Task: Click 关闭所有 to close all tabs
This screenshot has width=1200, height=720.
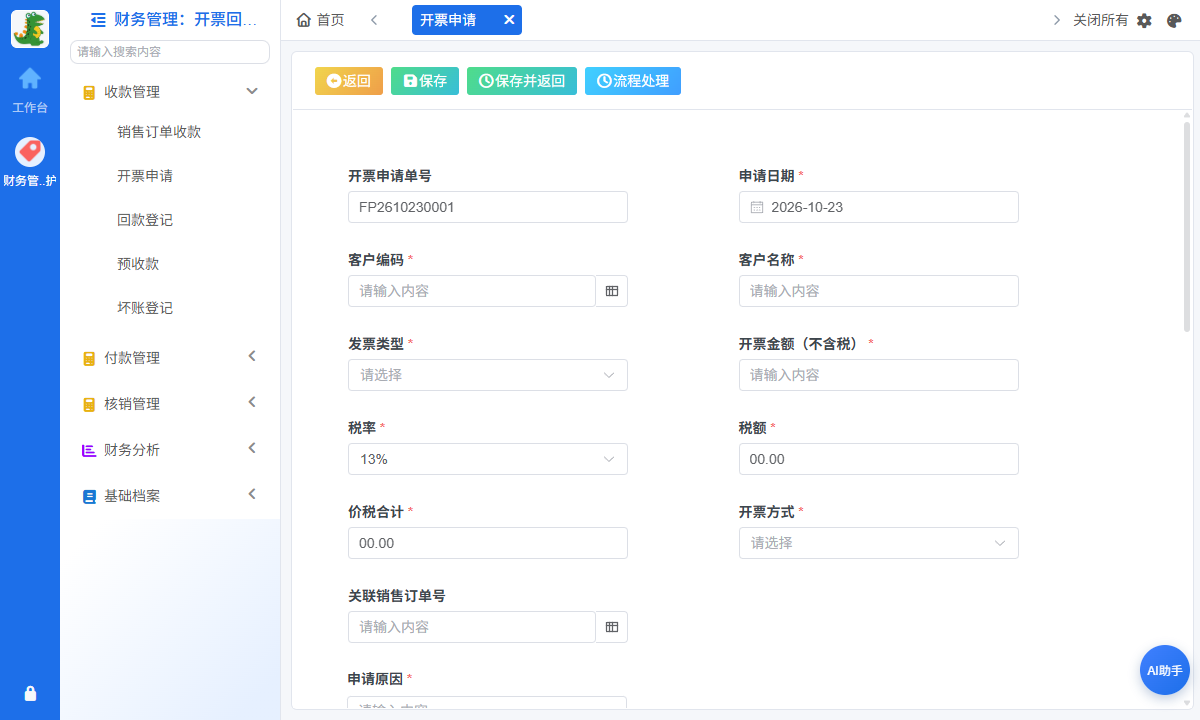Action: [x=1100, y=20]
